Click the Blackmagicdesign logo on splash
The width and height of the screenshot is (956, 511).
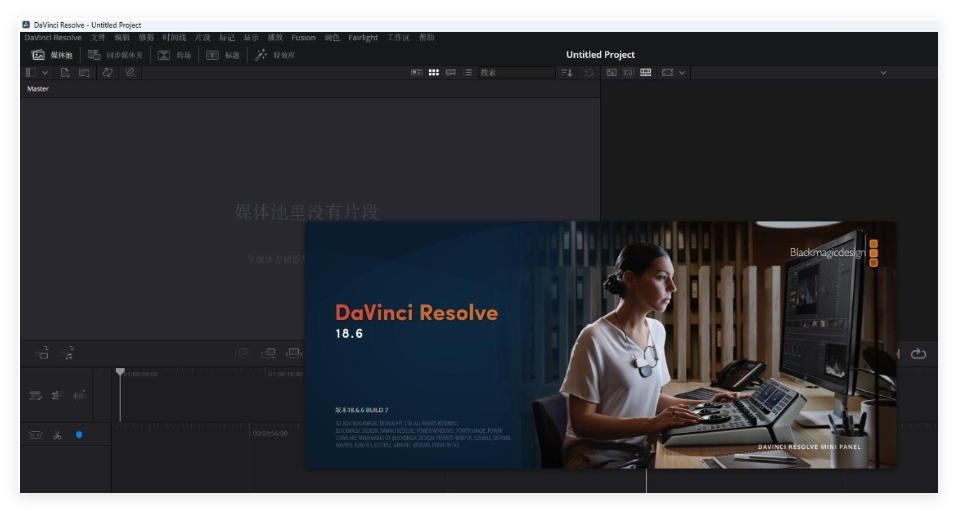click(833, 252)
